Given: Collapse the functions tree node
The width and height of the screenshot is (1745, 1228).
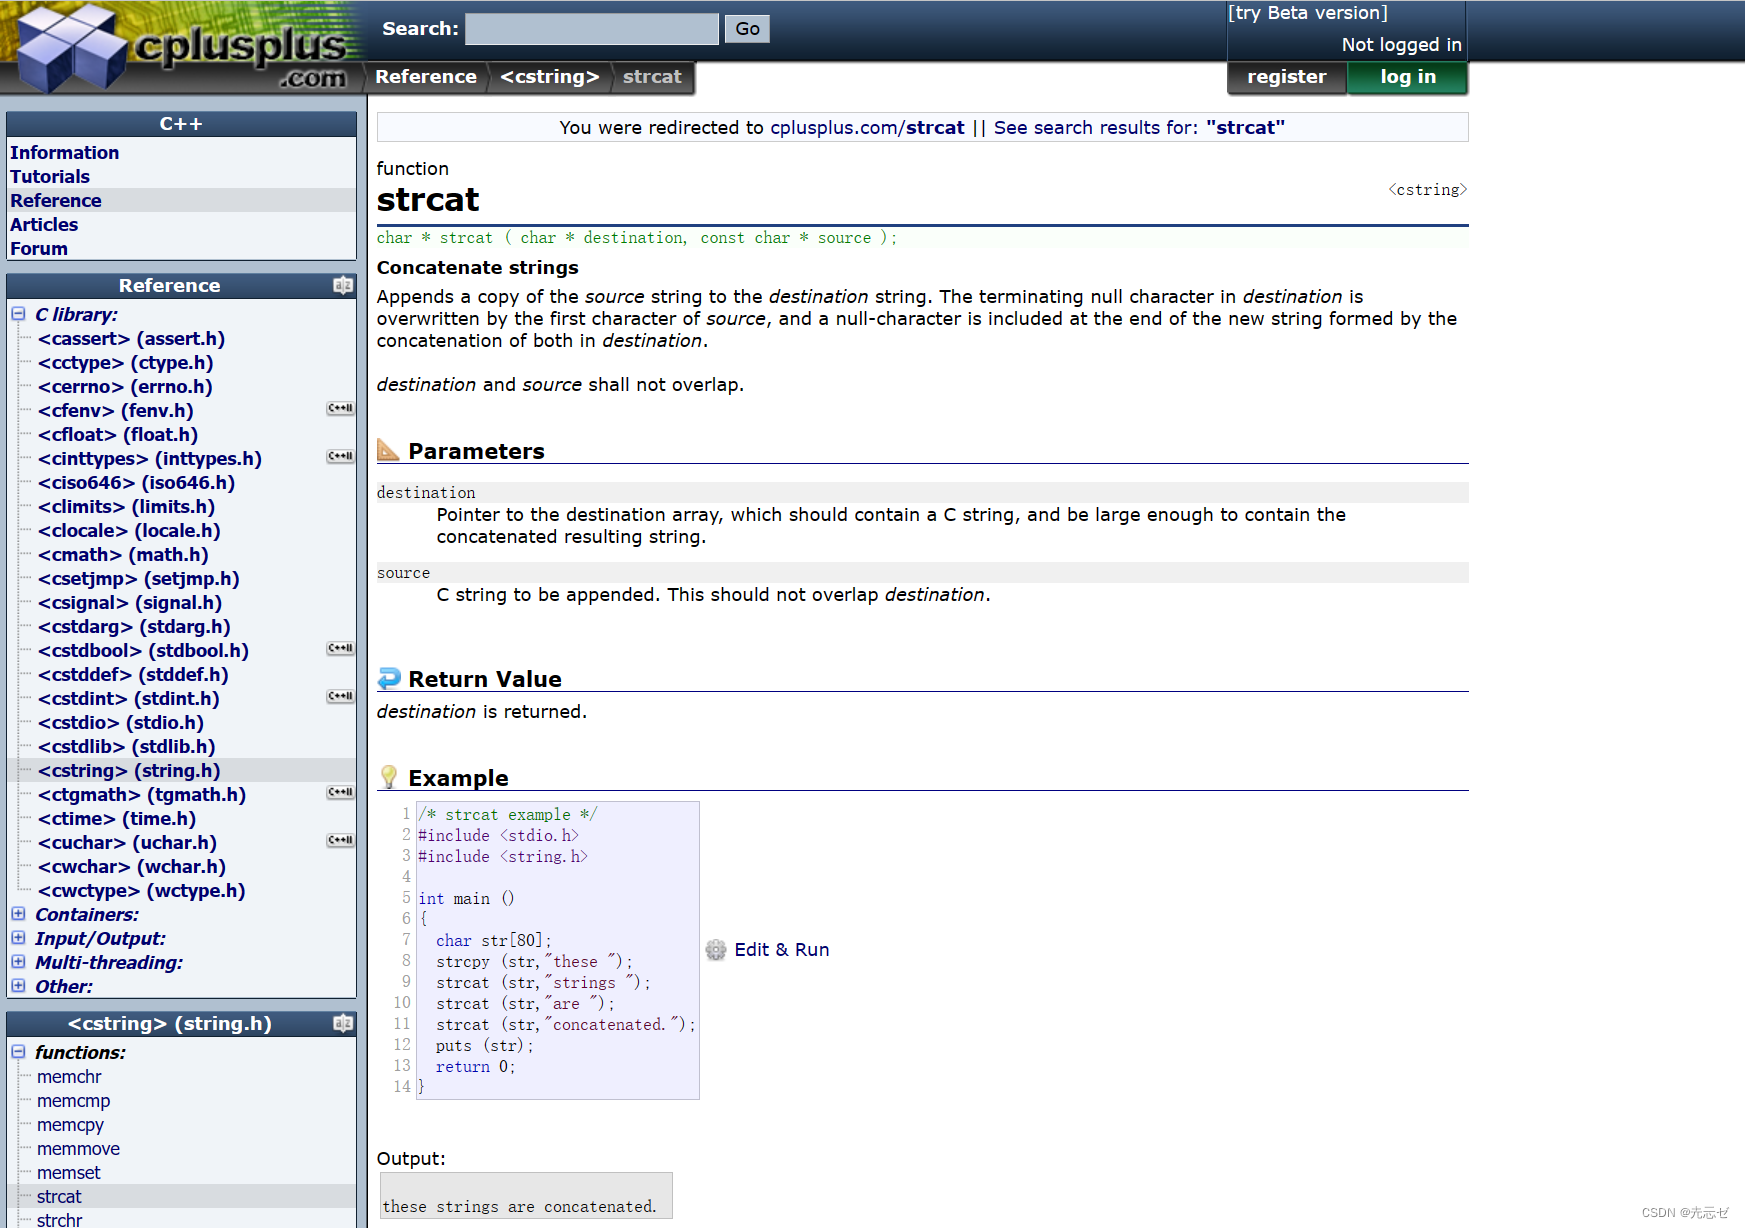Looking at the screenshot, I should click(x=18, y=1052).
